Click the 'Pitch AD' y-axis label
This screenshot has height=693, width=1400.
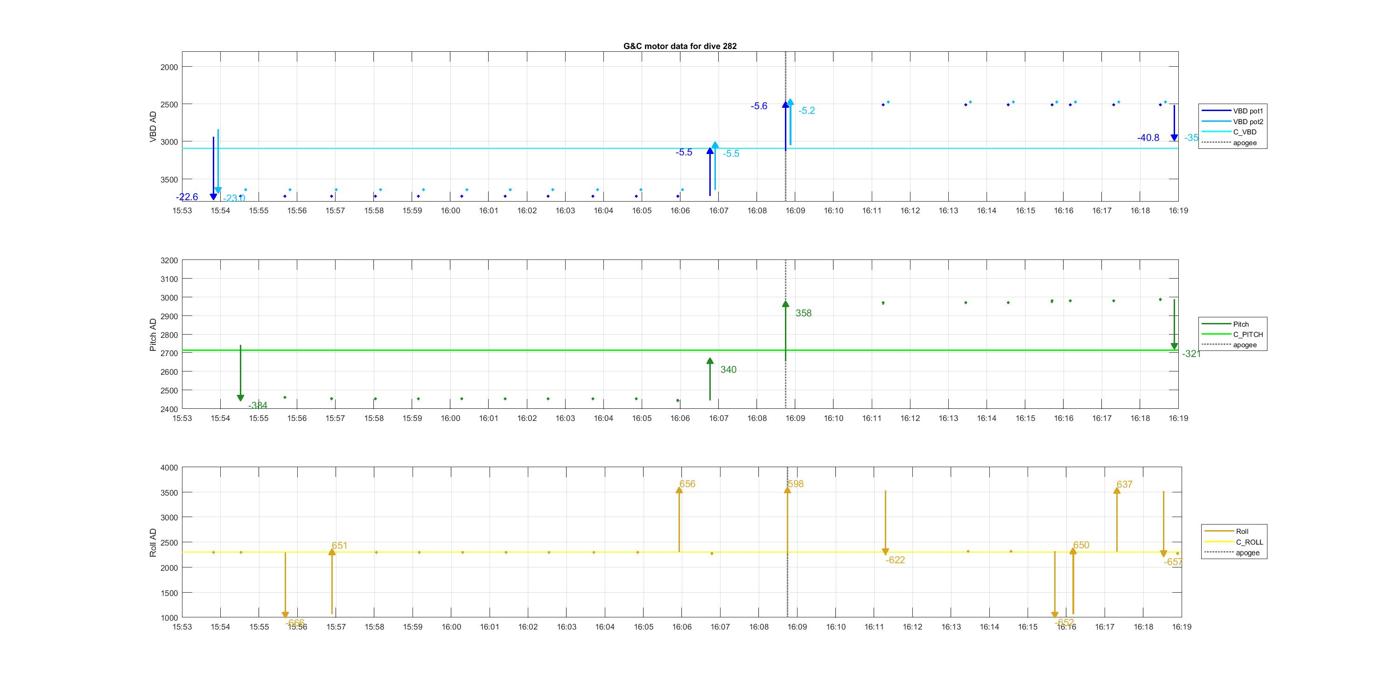click(x=154, y=335)
